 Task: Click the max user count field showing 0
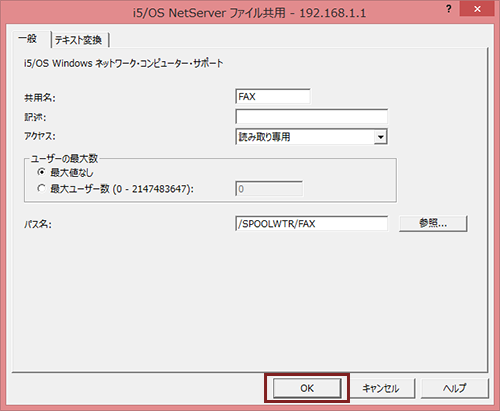[269, 189]
